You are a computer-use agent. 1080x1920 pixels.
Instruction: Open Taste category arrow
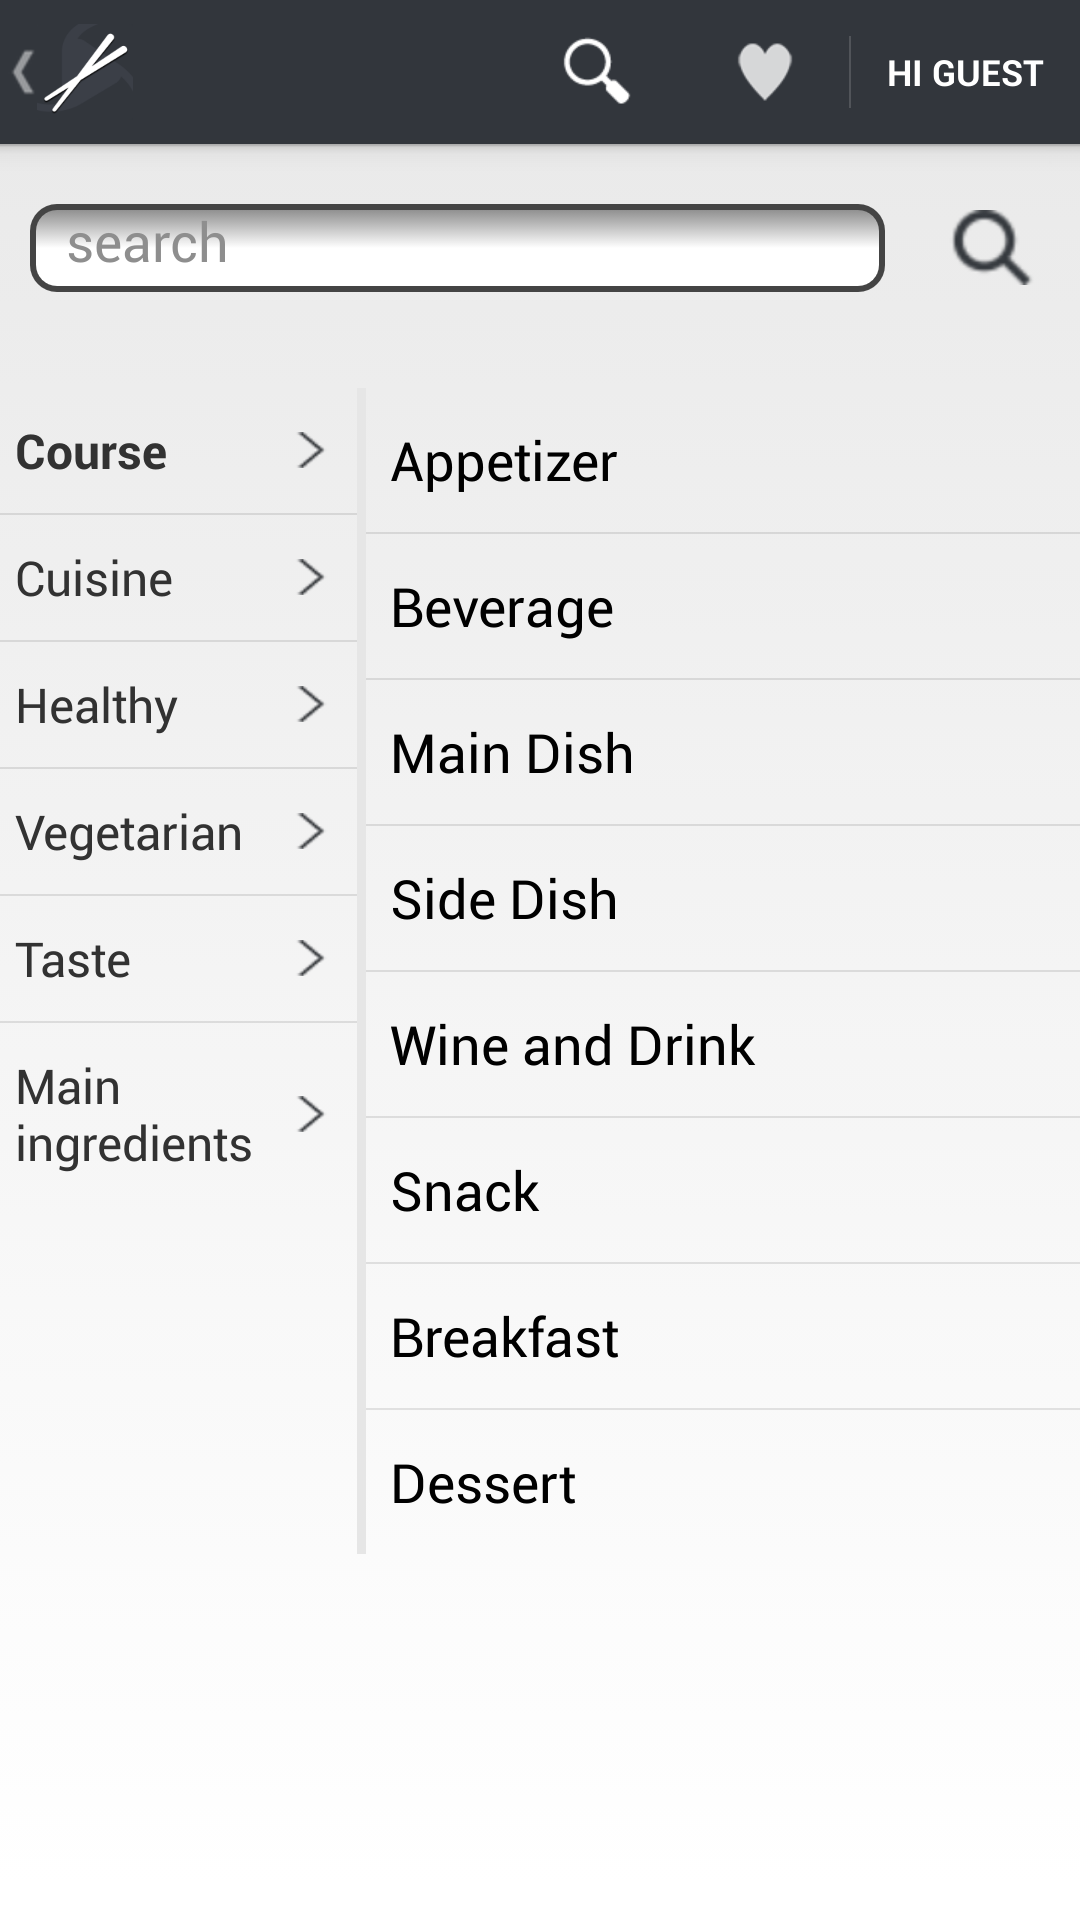(311, 959)
